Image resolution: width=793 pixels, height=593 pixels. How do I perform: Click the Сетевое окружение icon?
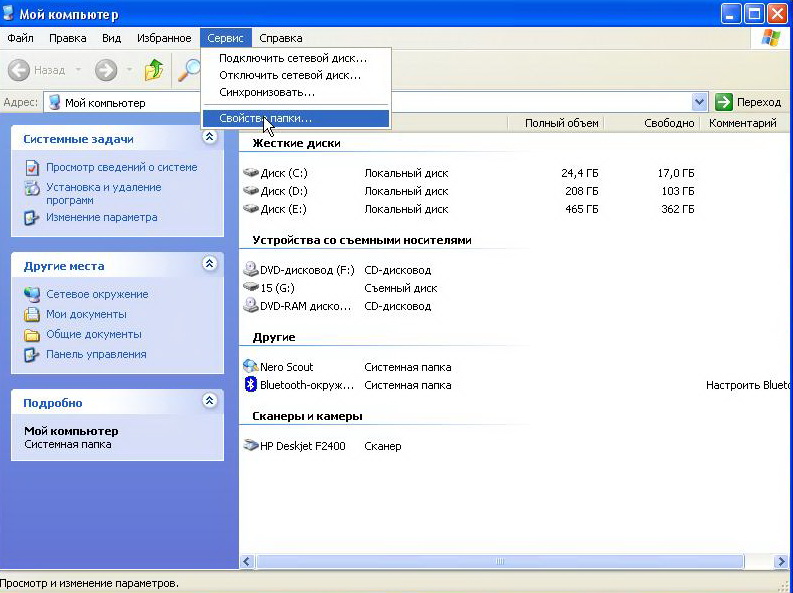32,294
